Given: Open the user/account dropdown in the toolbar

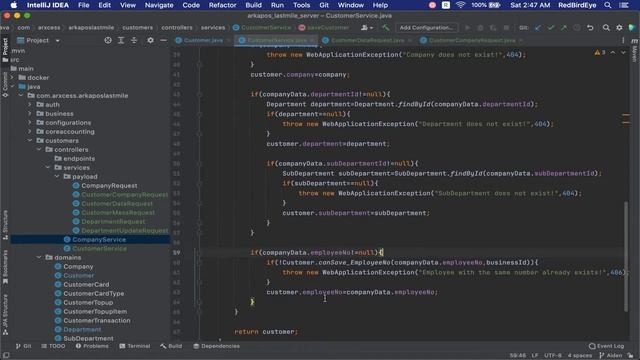Looking at the screenshot, I should (367, 28).
